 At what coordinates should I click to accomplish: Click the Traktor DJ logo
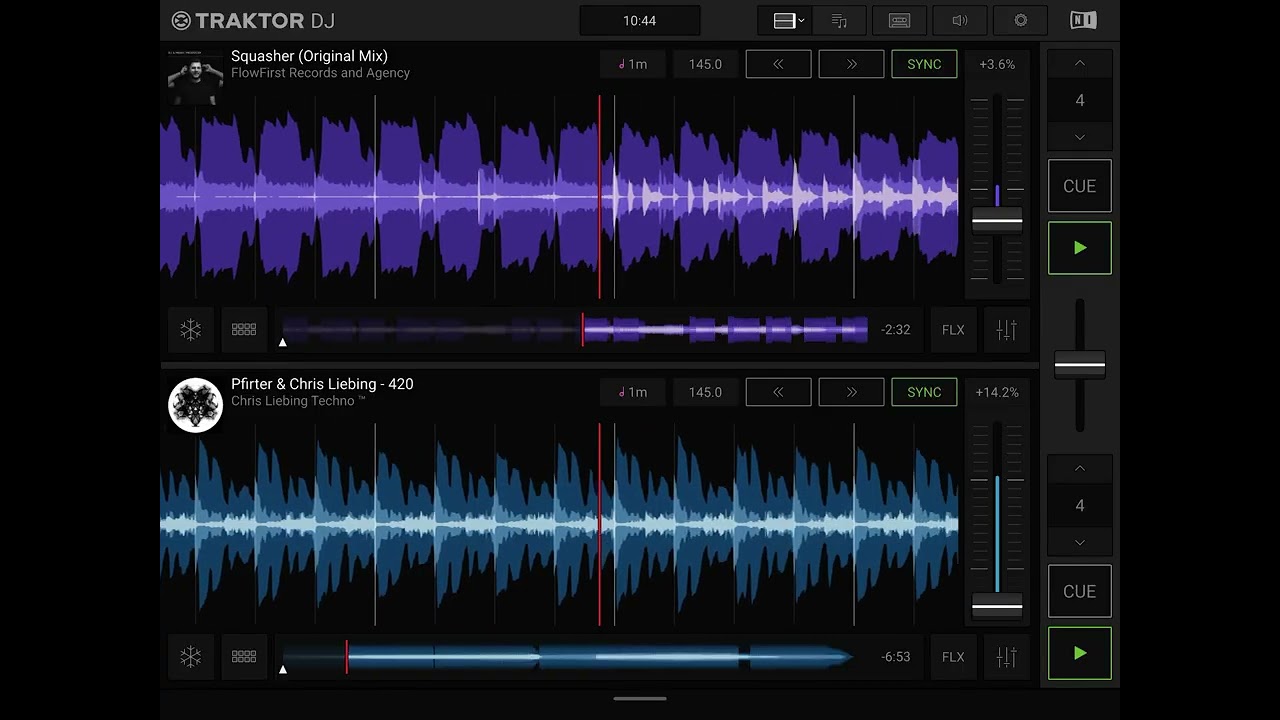(x=252, y=20)
